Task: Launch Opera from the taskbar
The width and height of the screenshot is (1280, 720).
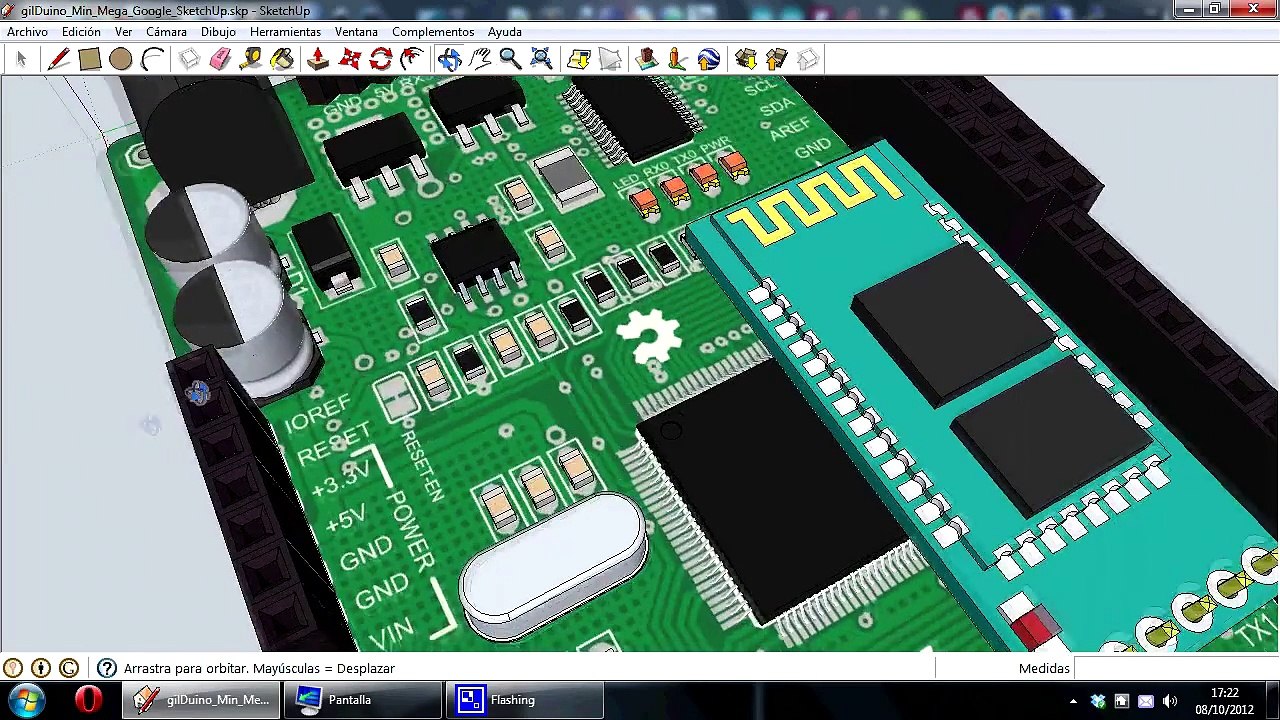Action: [88, 700]
